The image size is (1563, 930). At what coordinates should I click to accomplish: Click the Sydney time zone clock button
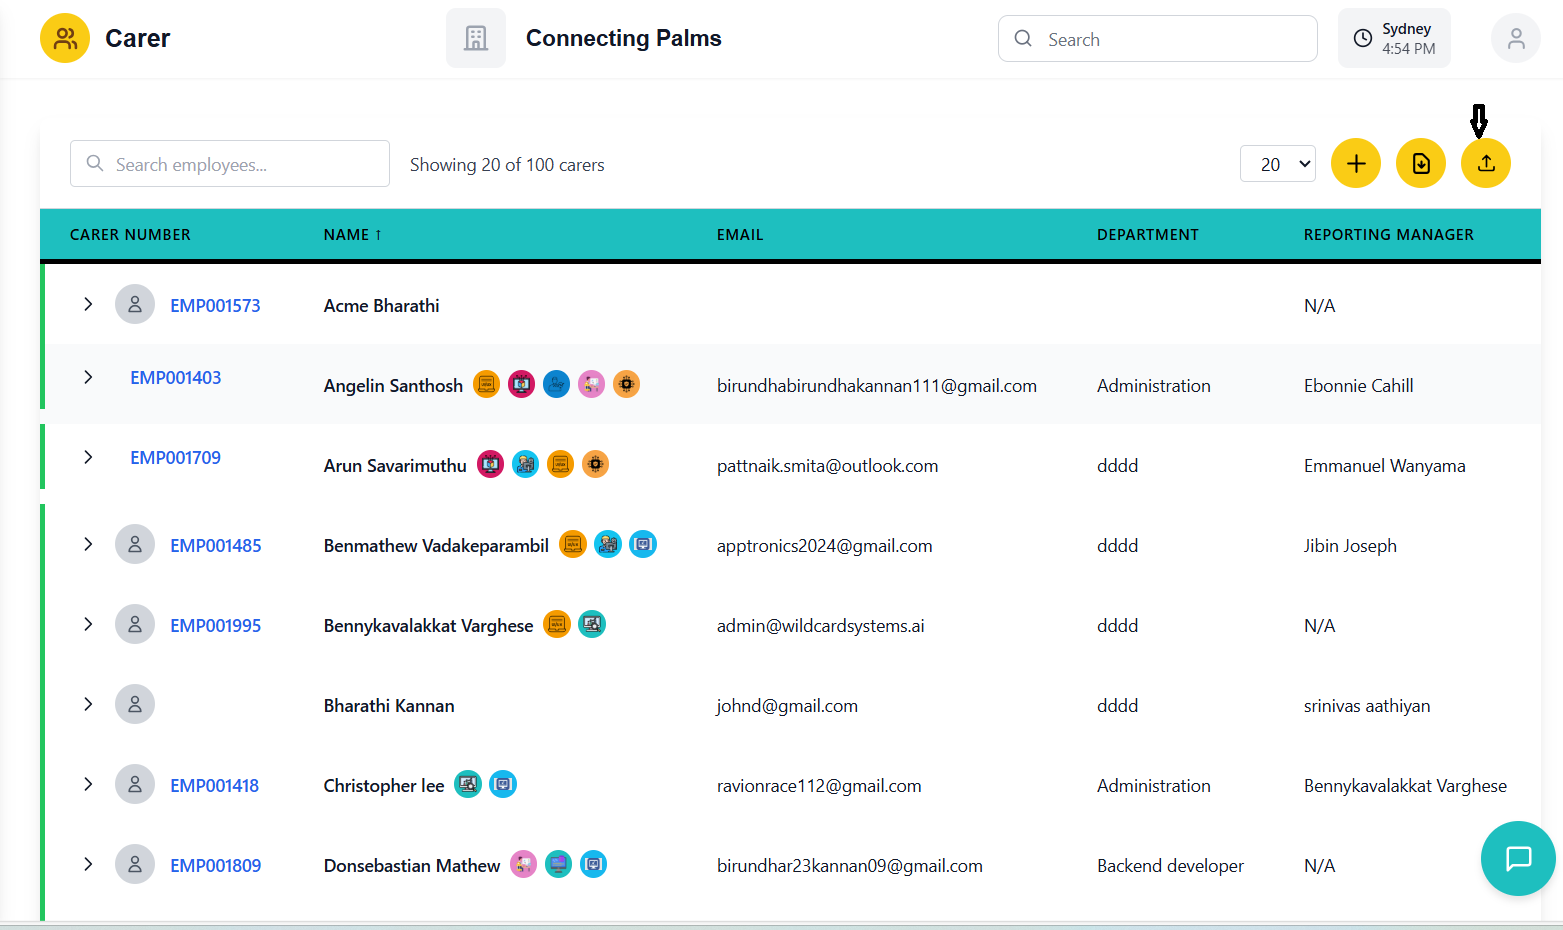pos(1394,39)
